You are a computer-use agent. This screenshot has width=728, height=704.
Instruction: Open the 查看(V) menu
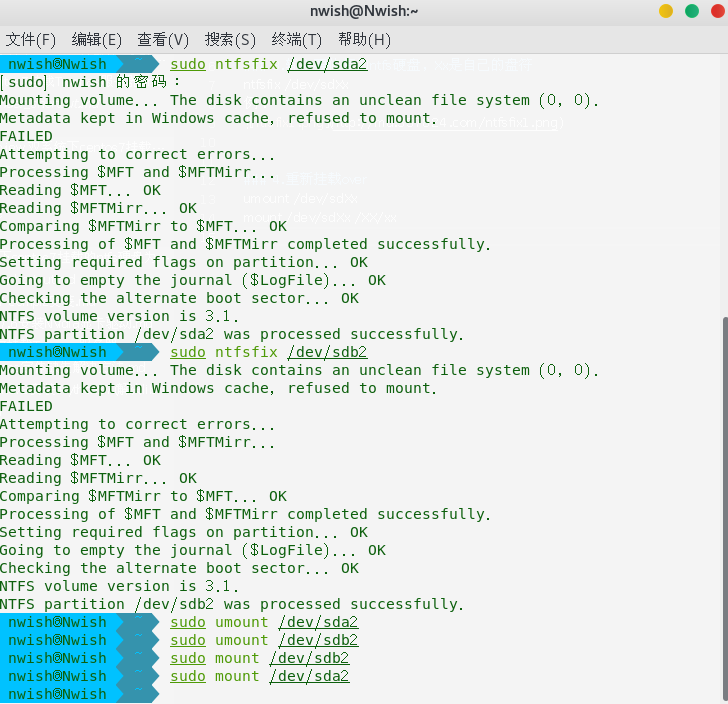click(163, 39)
